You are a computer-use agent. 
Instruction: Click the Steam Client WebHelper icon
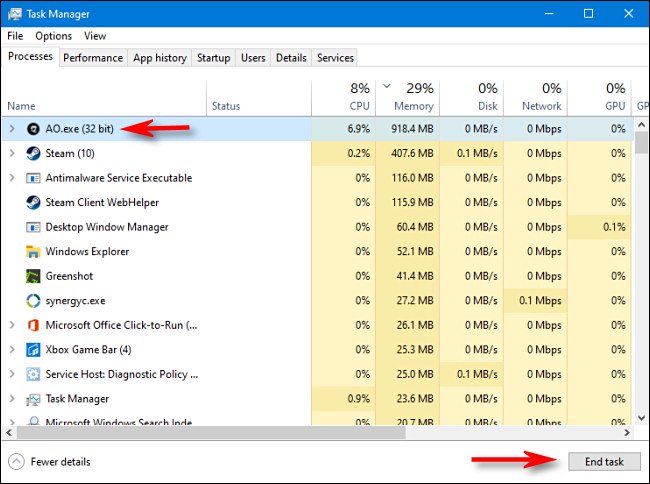[33, 203]
